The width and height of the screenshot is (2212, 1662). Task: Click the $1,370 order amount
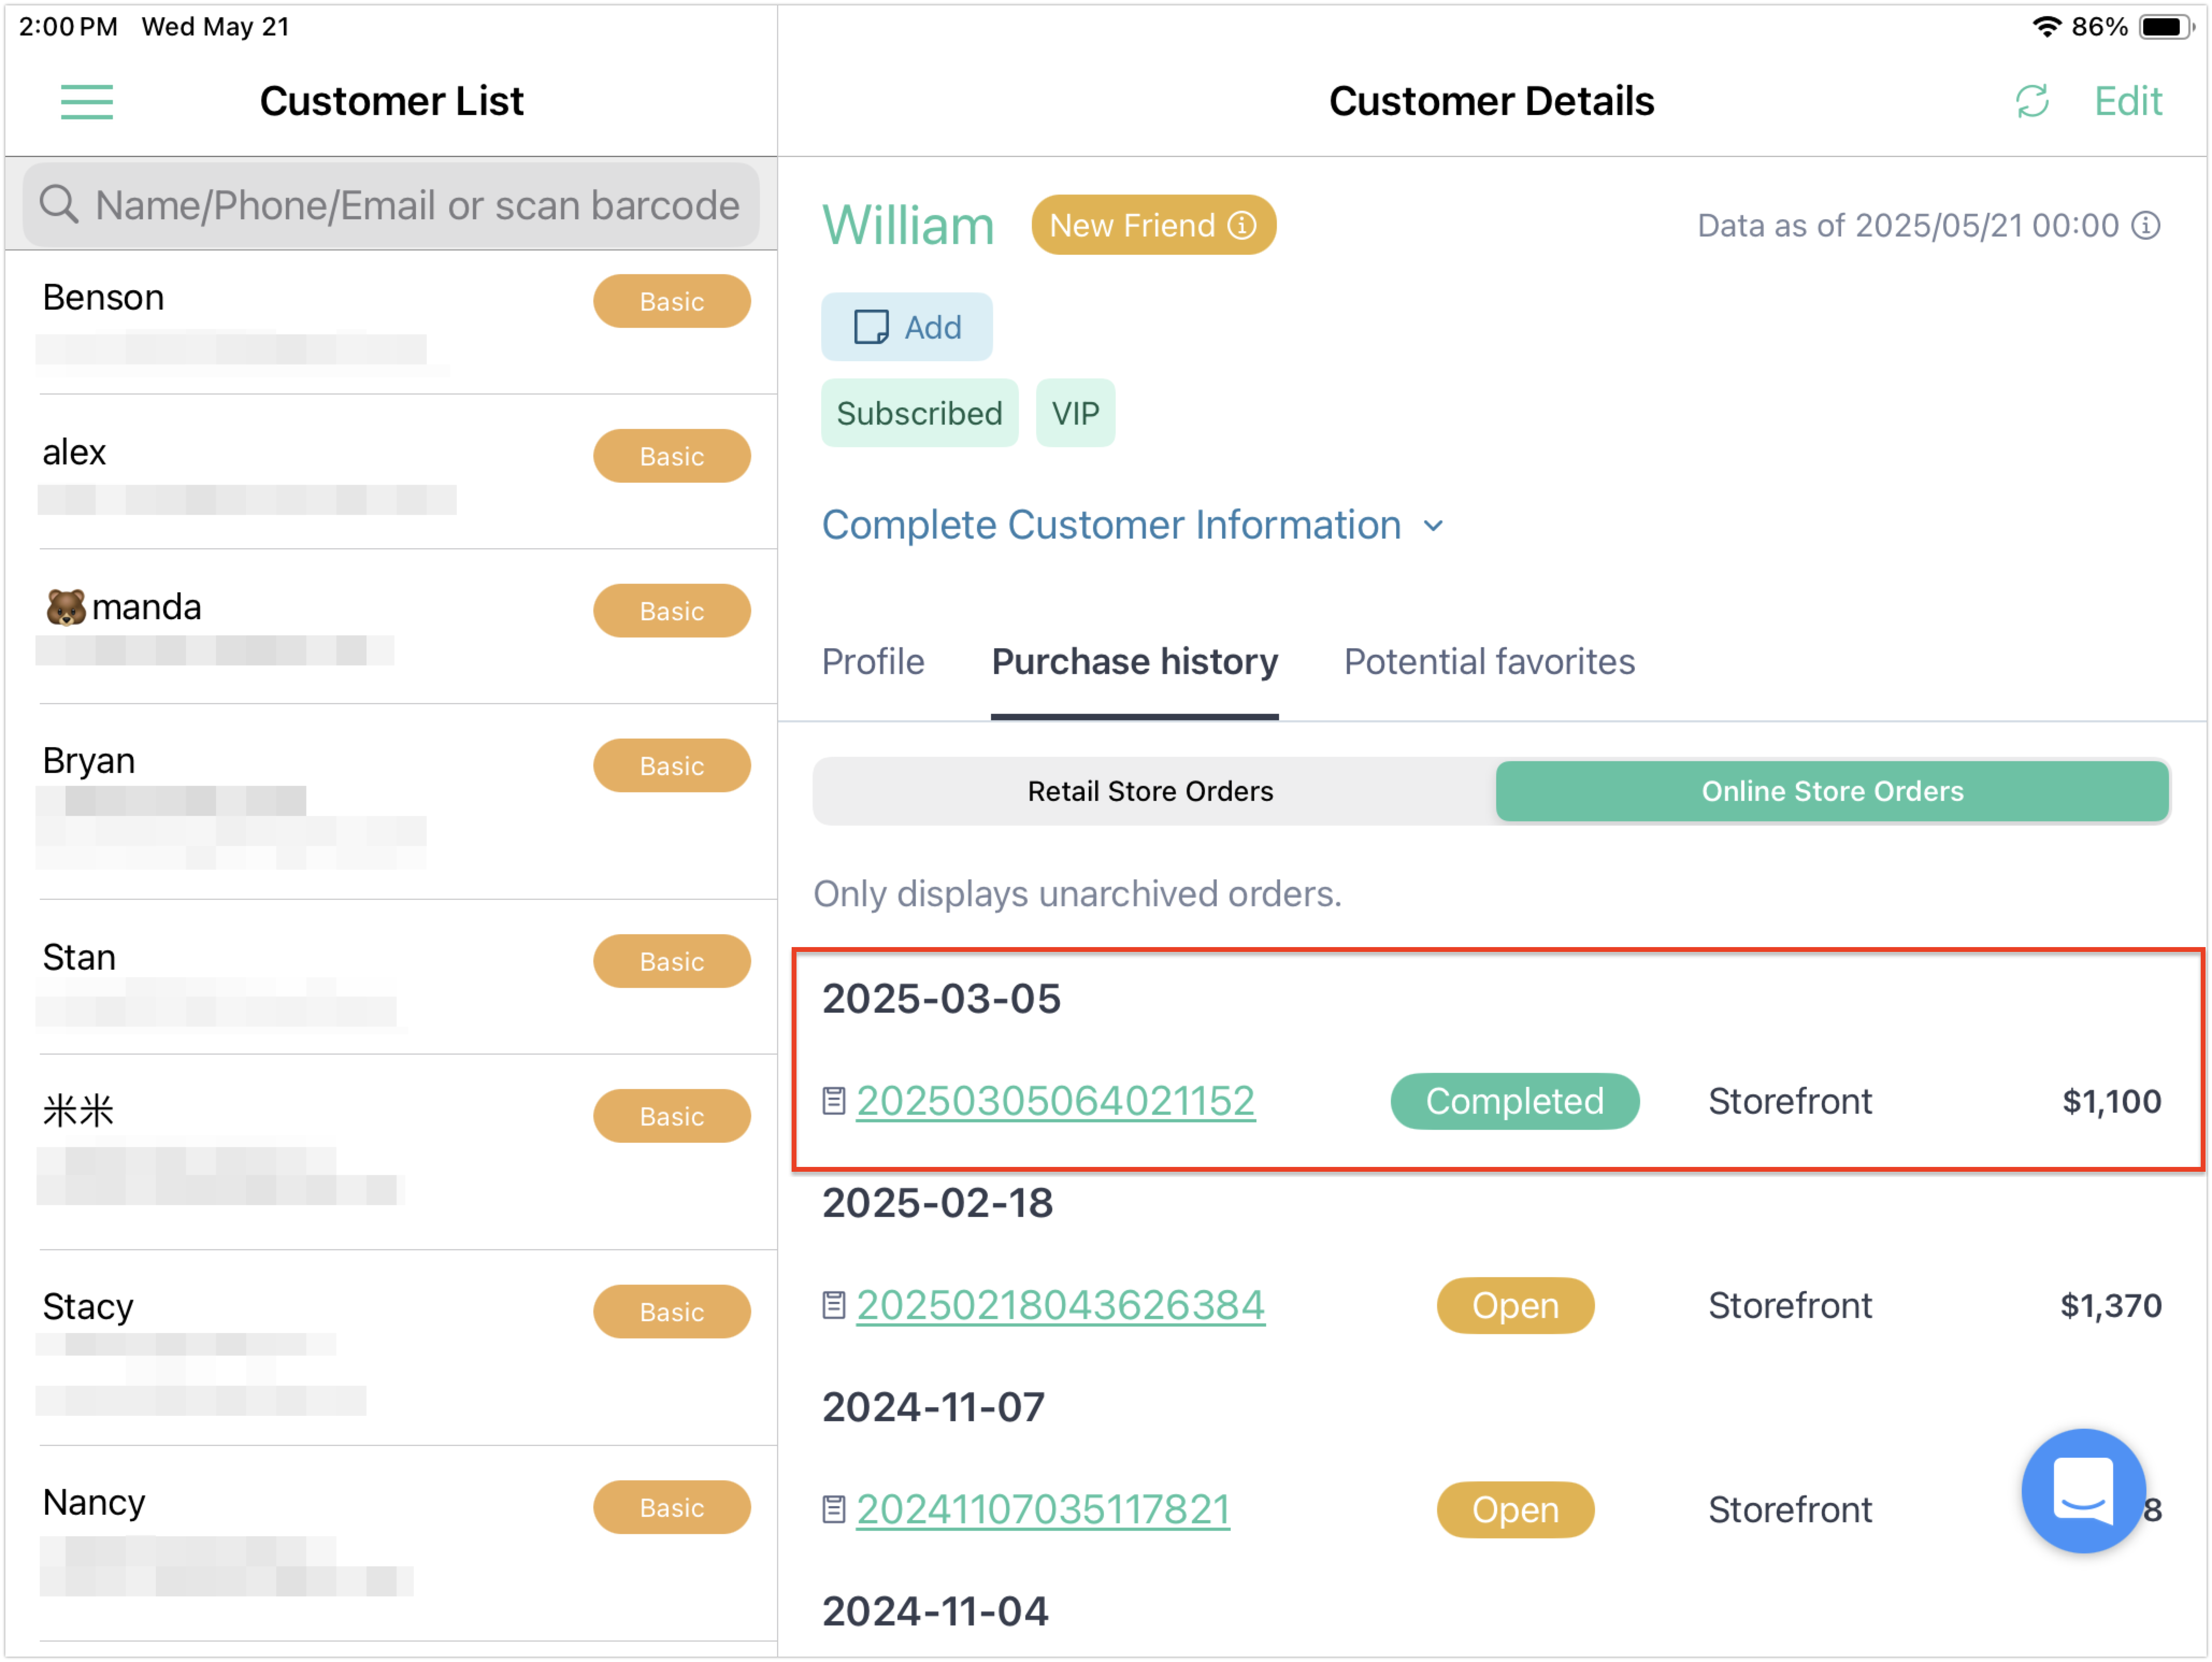2111,1306
